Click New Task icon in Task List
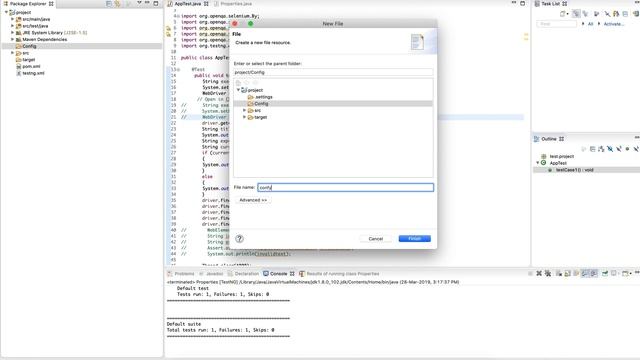 (x=563, y=14)
